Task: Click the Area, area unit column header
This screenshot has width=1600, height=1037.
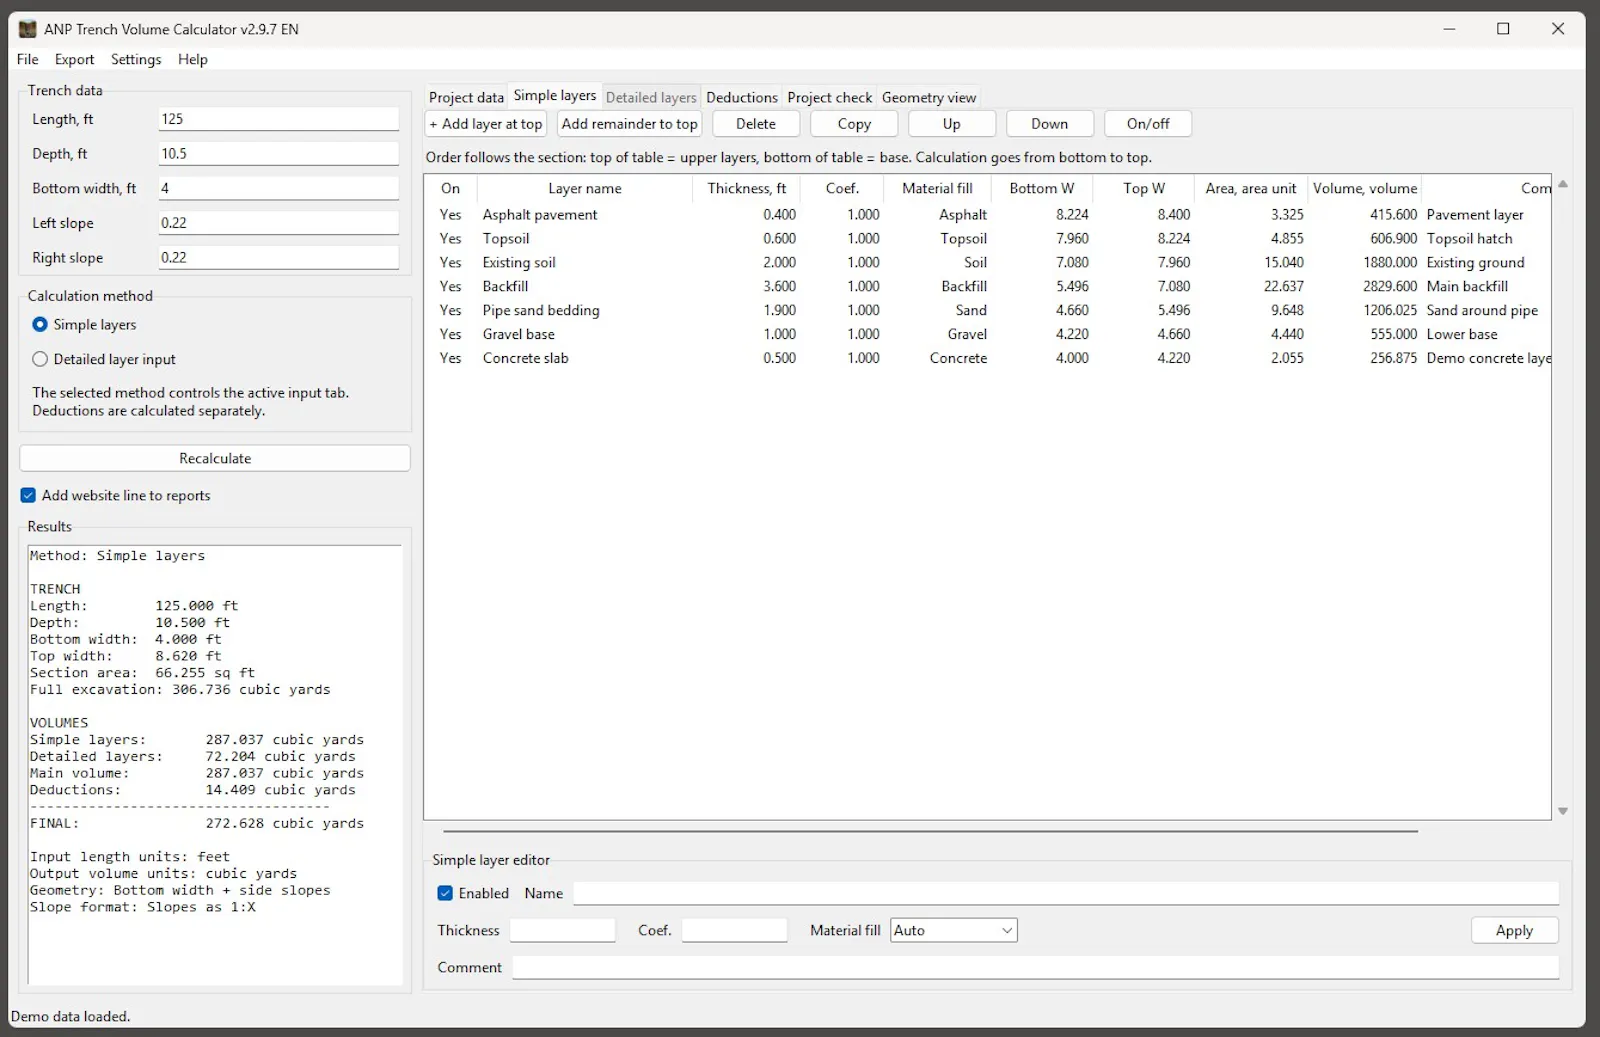Action: pyautogui.click(x=1250, y=188)
